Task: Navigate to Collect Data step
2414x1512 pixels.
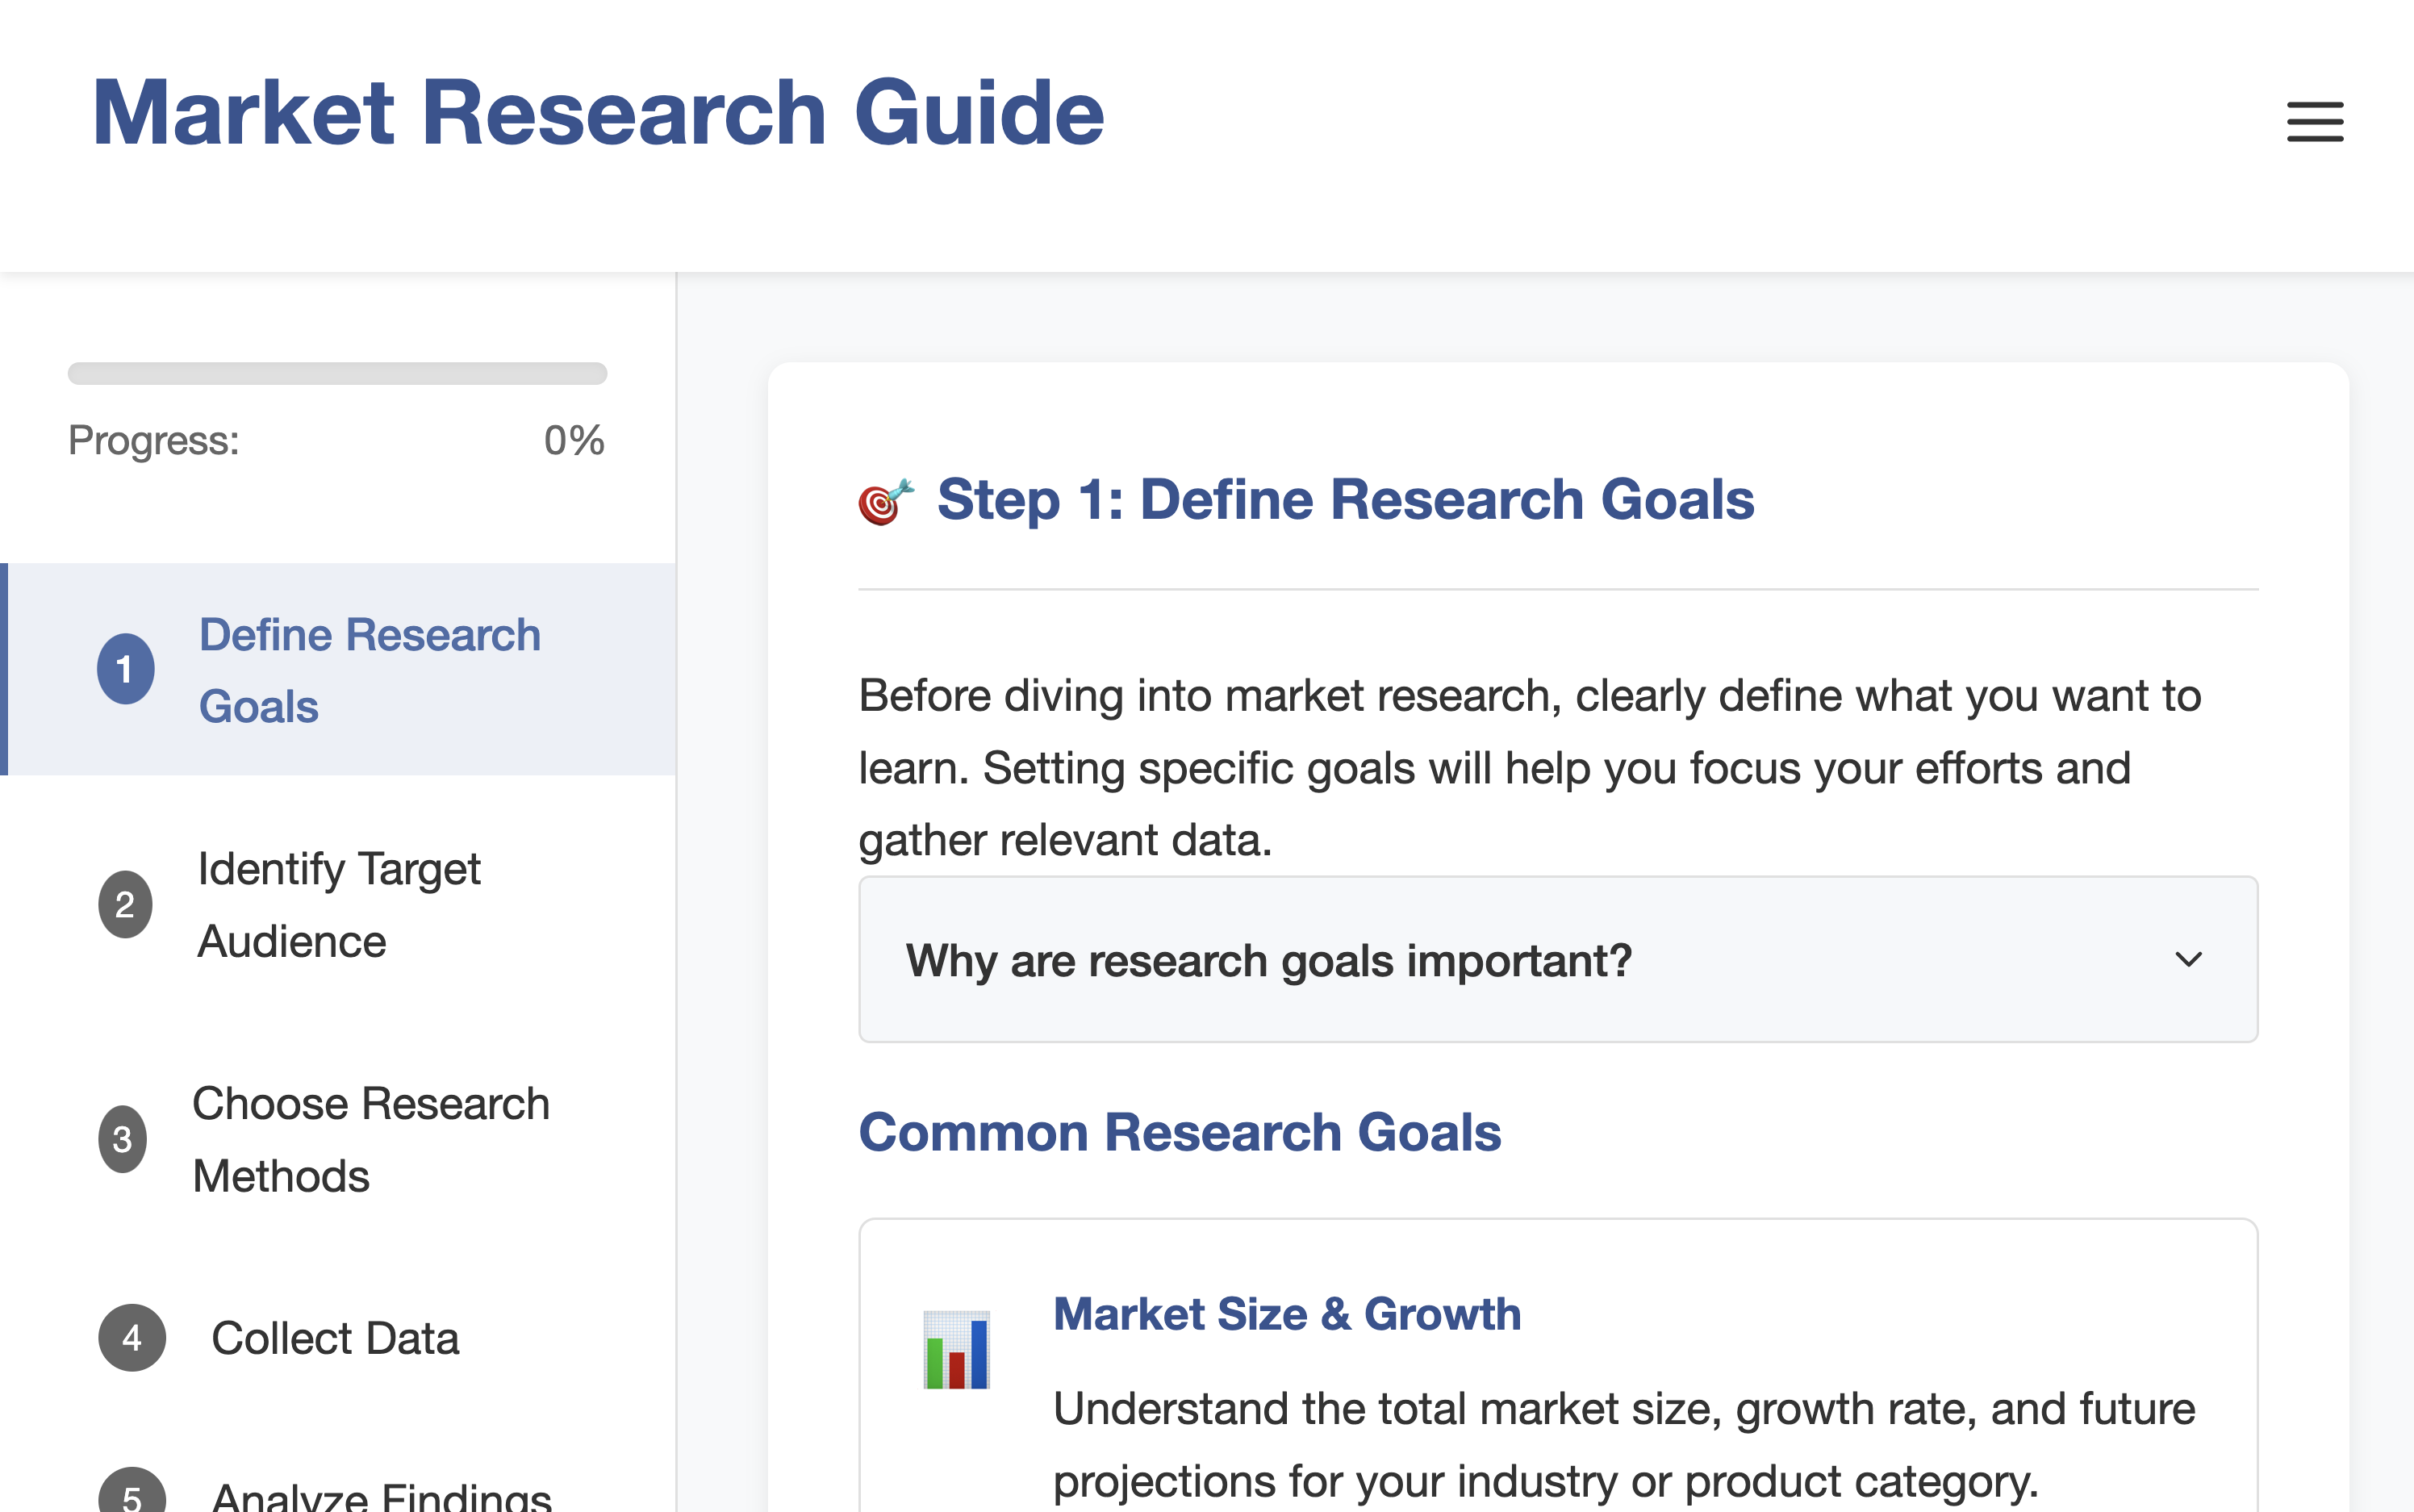Action: pos(335,1338)
